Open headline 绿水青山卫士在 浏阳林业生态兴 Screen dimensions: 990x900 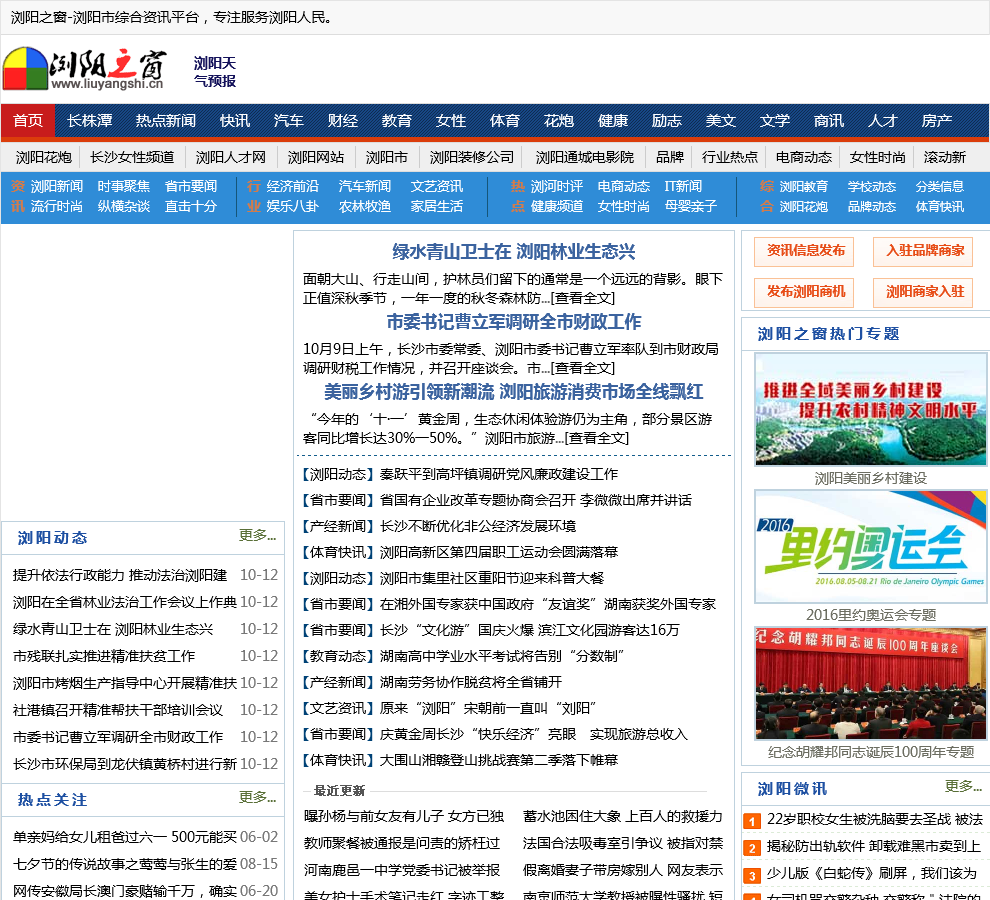[x=513, y=252]
